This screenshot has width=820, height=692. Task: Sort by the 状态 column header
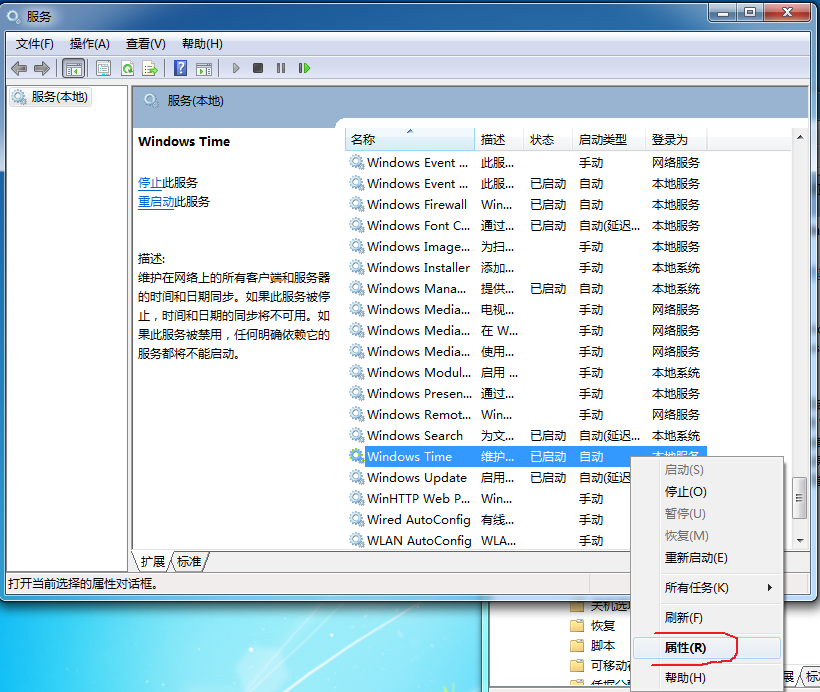[548, 140]
